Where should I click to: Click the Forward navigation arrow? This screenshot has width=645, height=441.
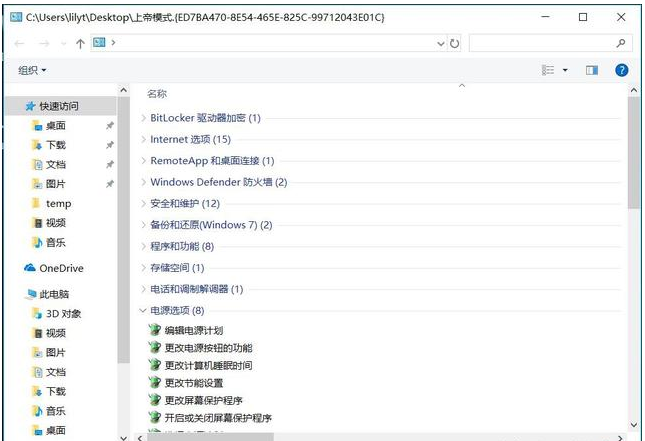point(44,43)
